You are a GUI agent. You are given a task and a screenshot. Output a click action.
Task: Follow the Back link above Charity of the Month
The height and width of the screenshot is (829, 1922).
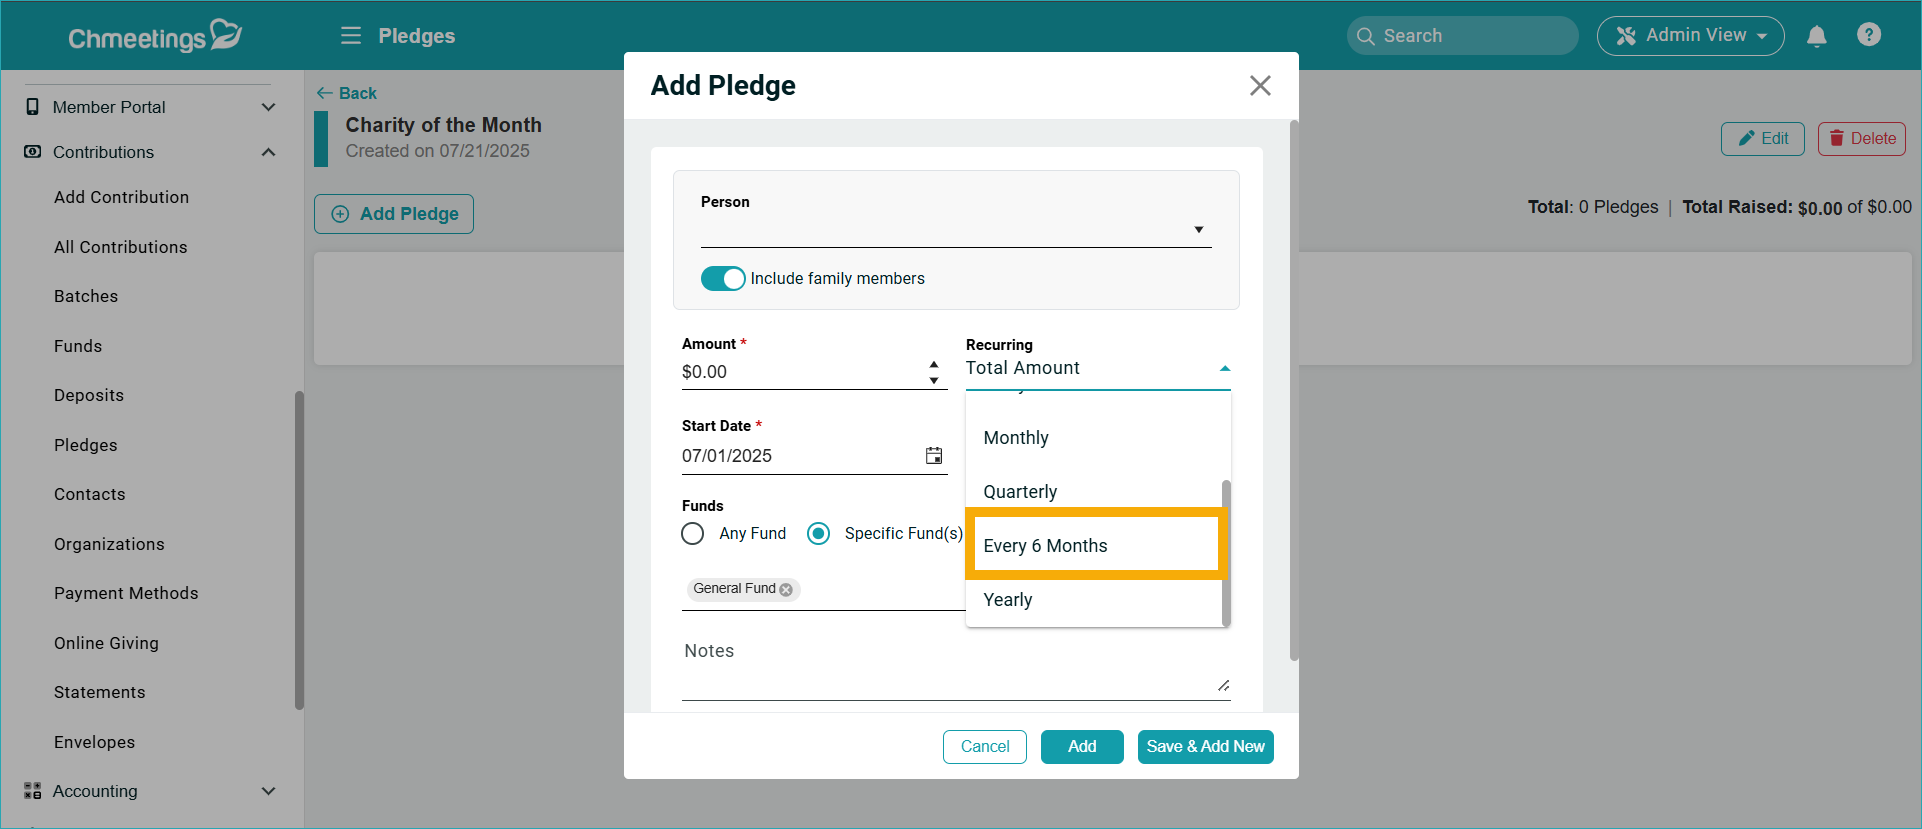pos(346,93)
